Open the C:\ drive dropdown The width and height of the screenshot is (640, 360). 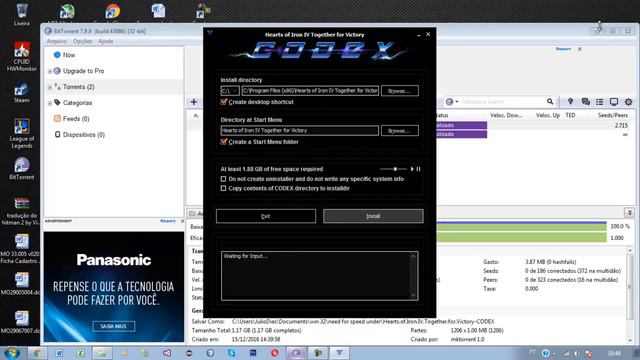coord(230,91)
